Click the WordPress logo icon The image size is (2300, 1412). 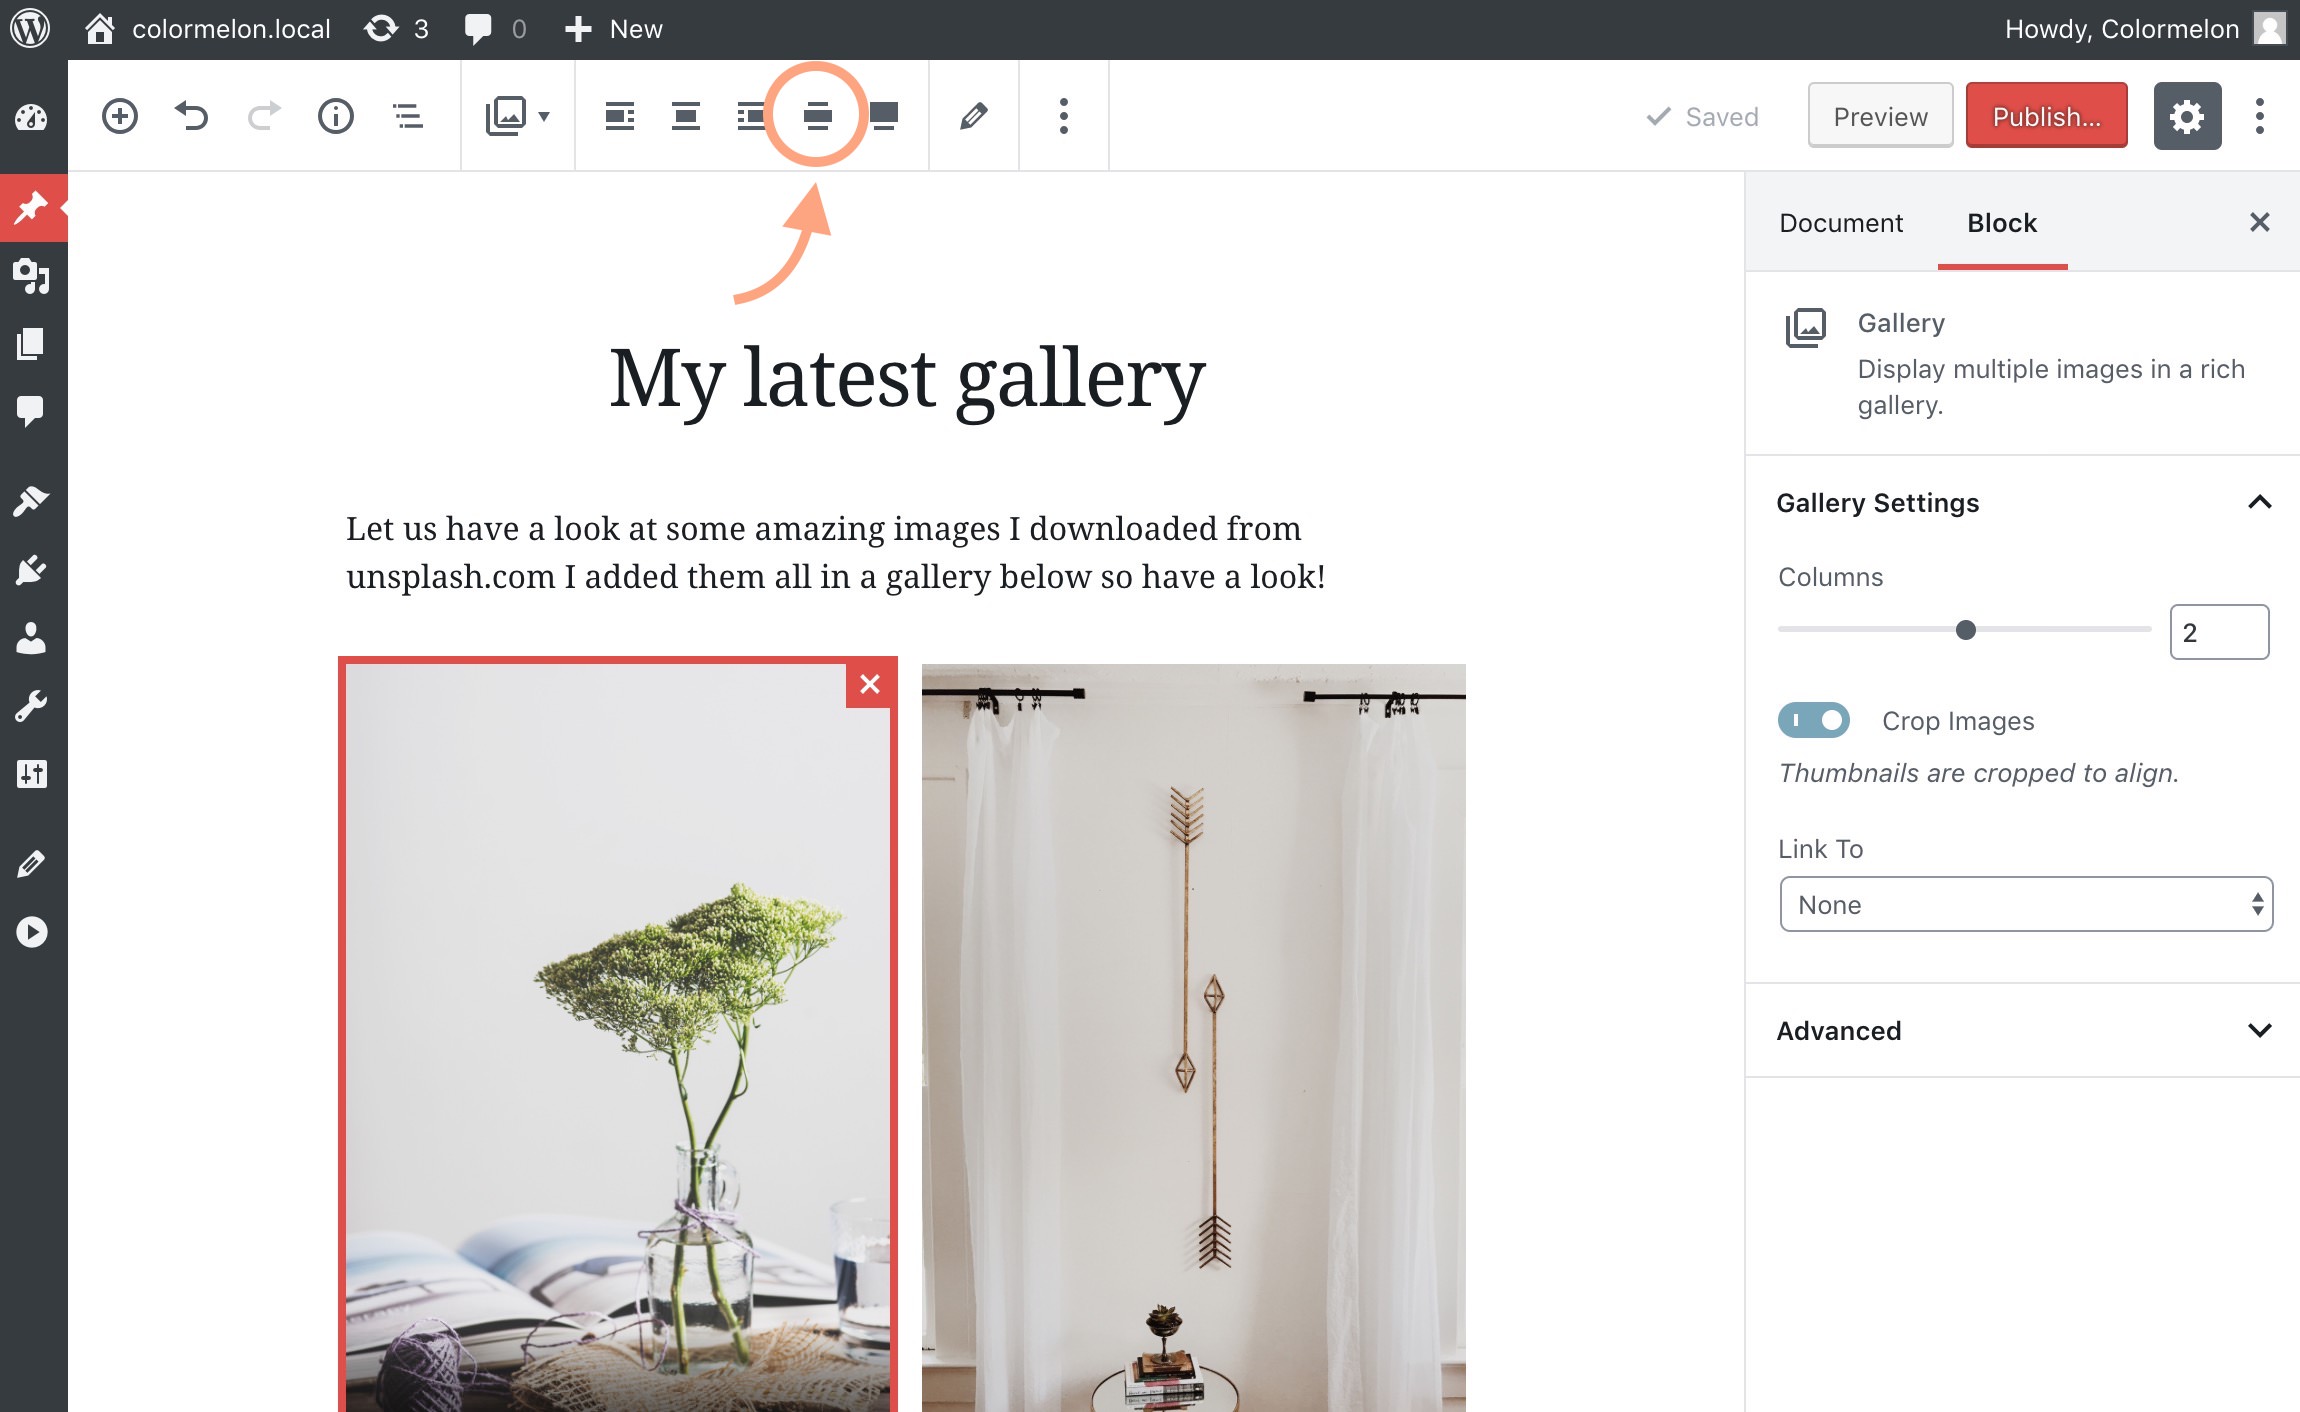point(30,28)
